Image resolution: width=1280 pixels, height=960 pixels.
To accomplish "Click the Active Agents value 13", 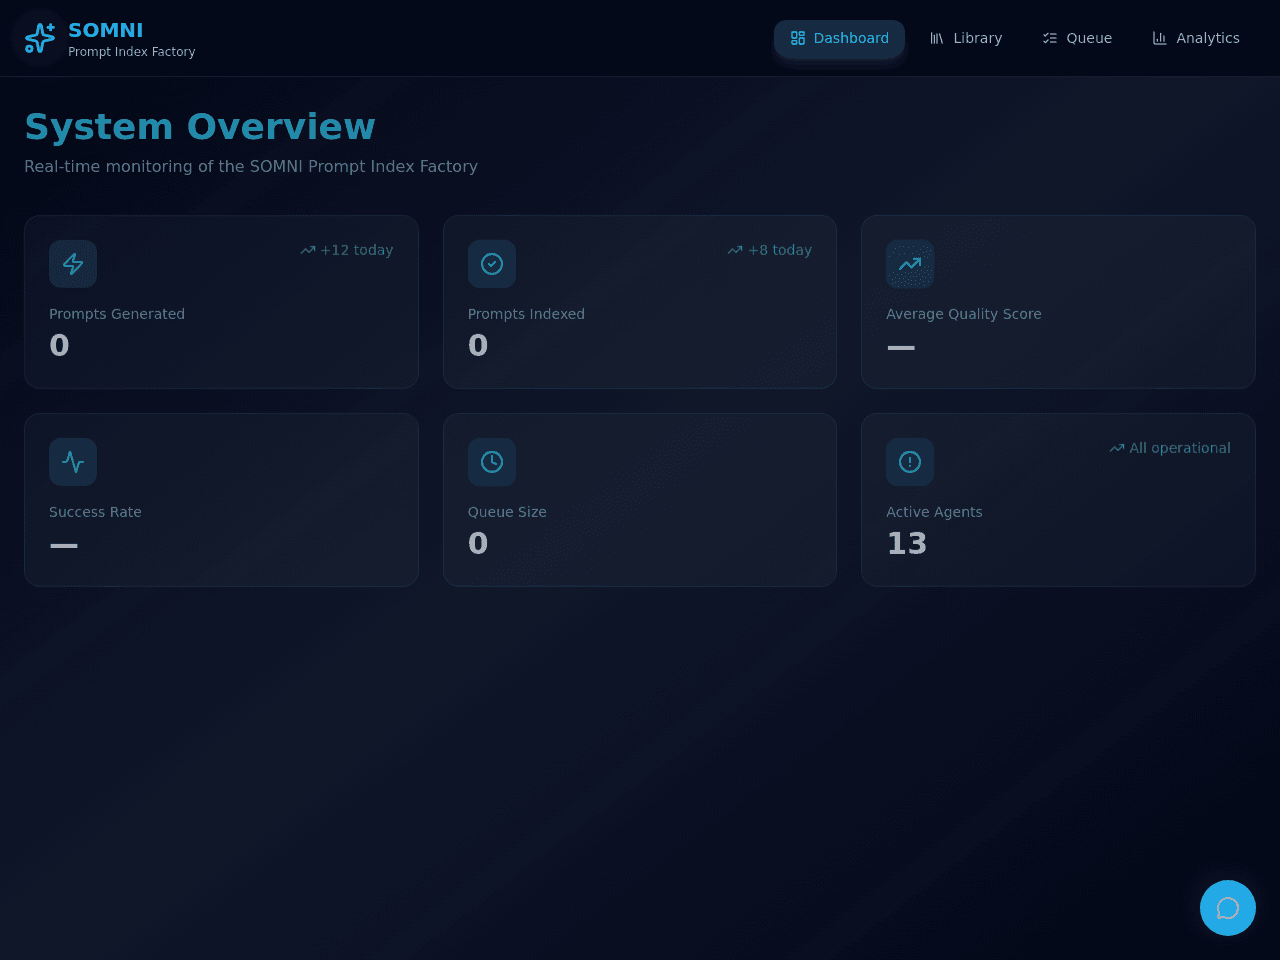I will tap(907, 544).
